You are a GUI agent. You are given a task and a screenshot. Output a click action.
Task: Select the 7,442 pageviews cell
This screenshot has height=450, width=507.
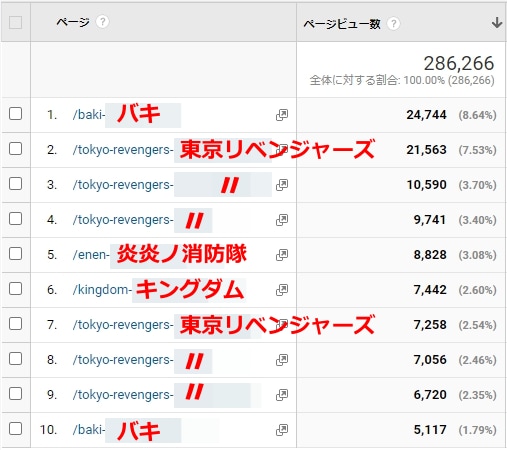(x=430, y=290)
